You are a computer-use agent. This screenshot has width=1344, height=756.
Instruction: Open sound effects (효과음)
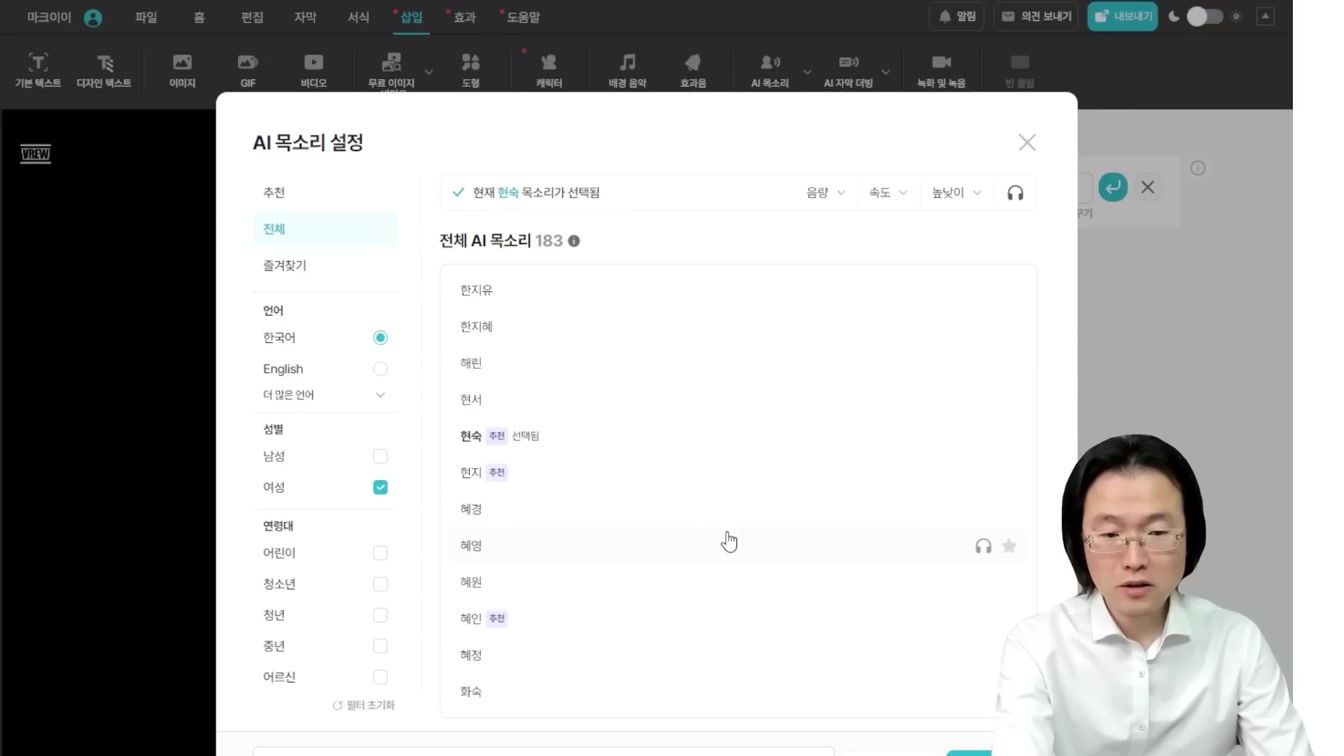tap(693, 70)
